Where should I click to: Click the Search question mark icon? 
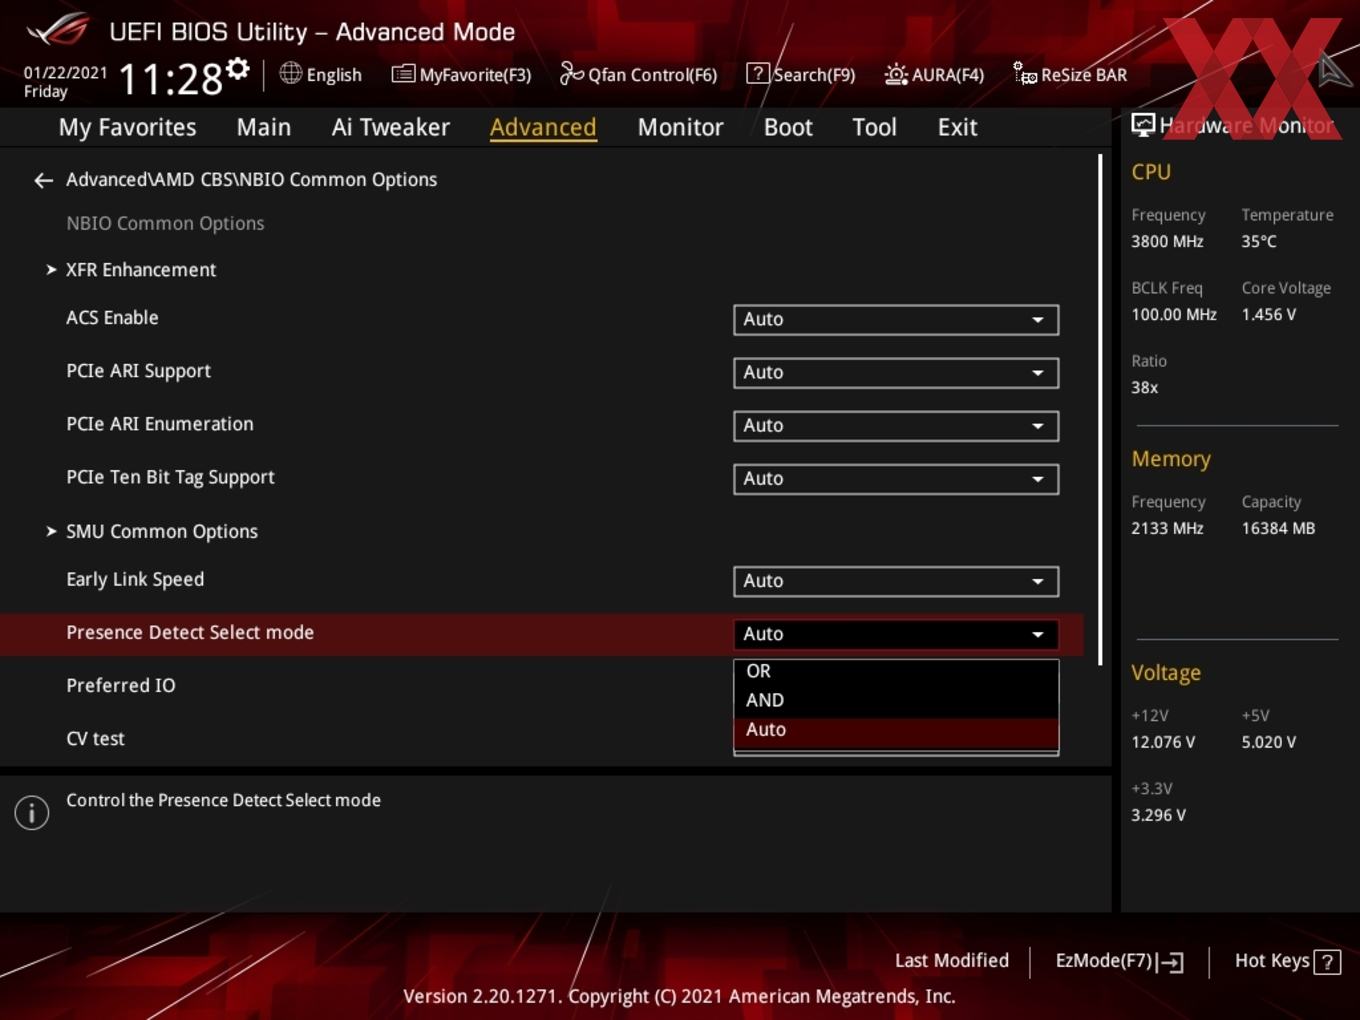coord(757,73)
